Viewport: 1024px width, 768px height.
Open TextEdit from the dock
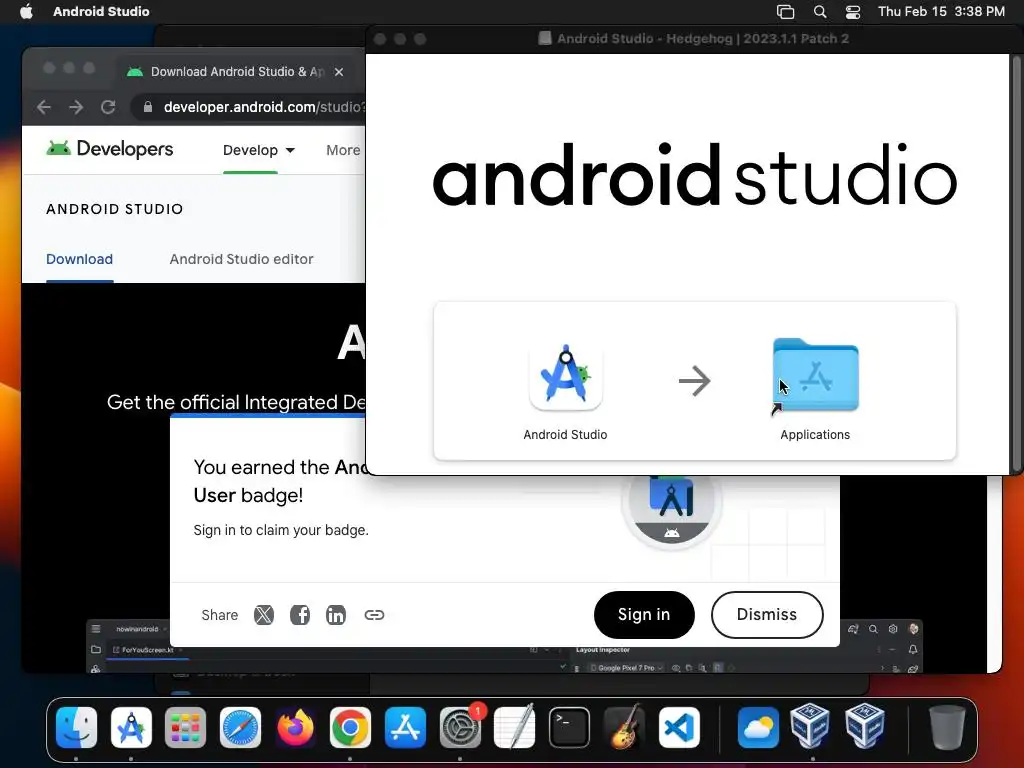pos(515,728)
